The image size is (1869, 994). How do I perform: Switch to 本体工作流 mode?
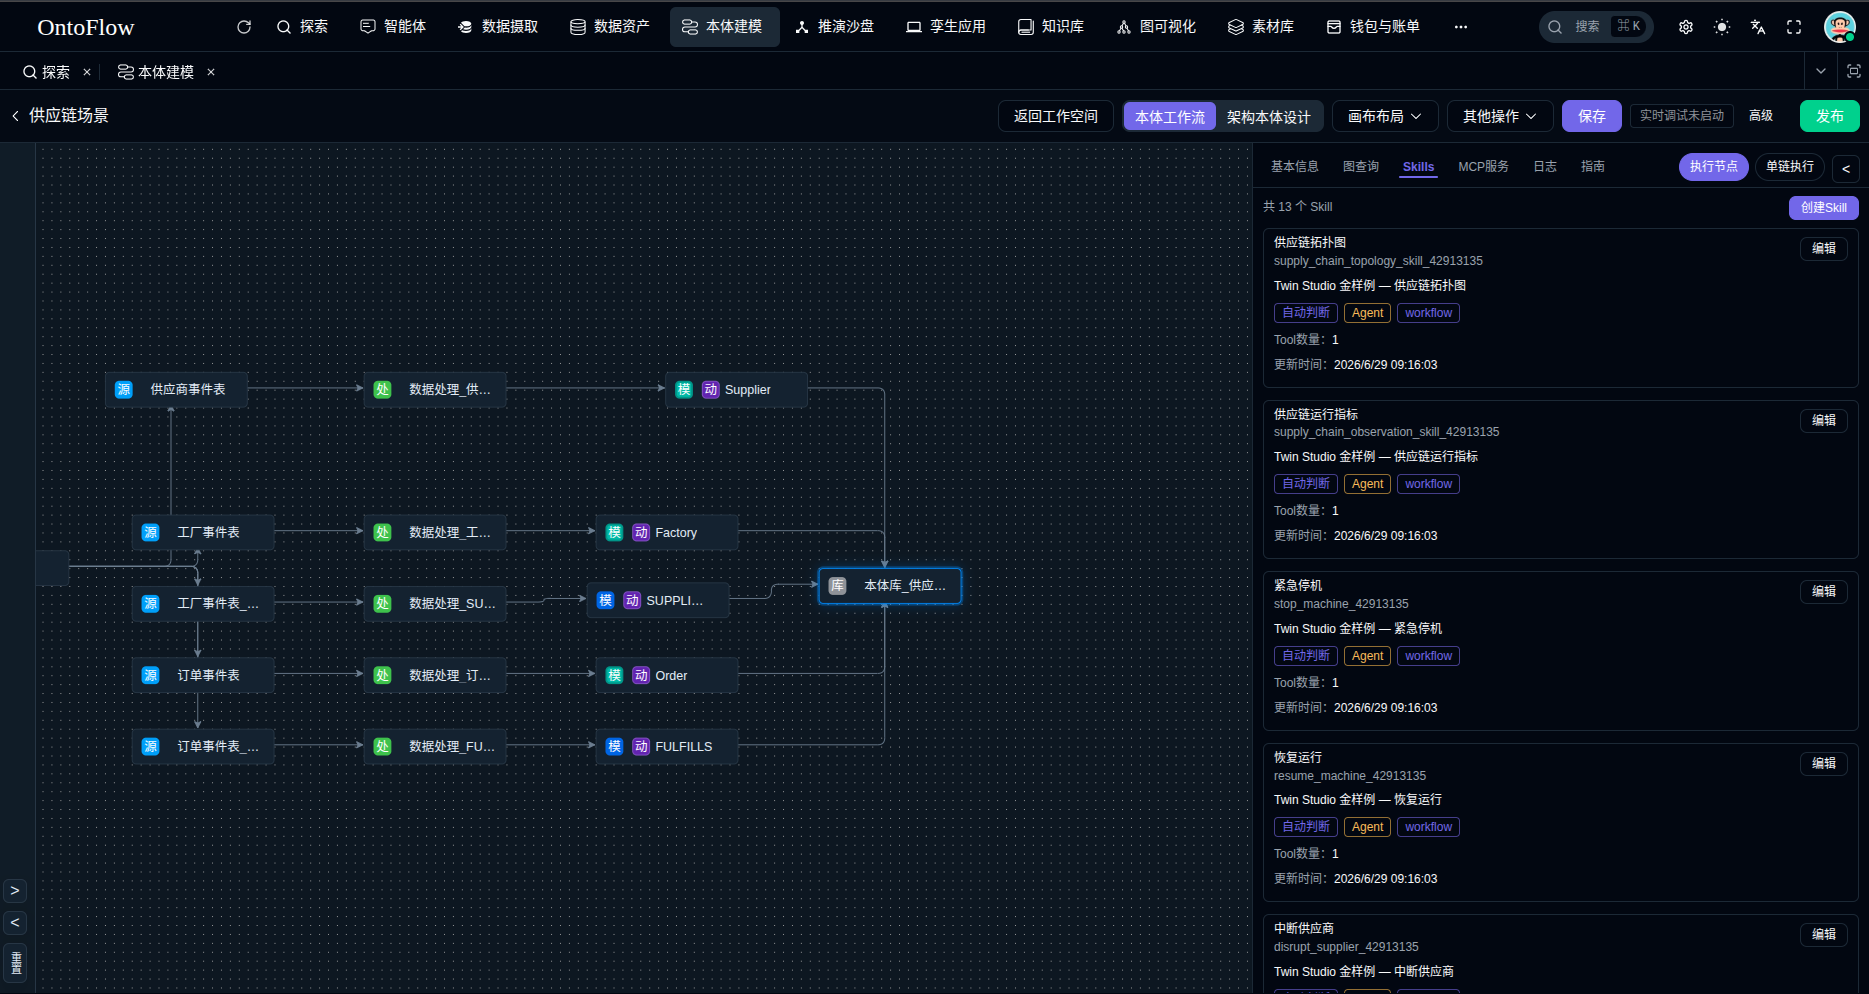coord(1170,117)
